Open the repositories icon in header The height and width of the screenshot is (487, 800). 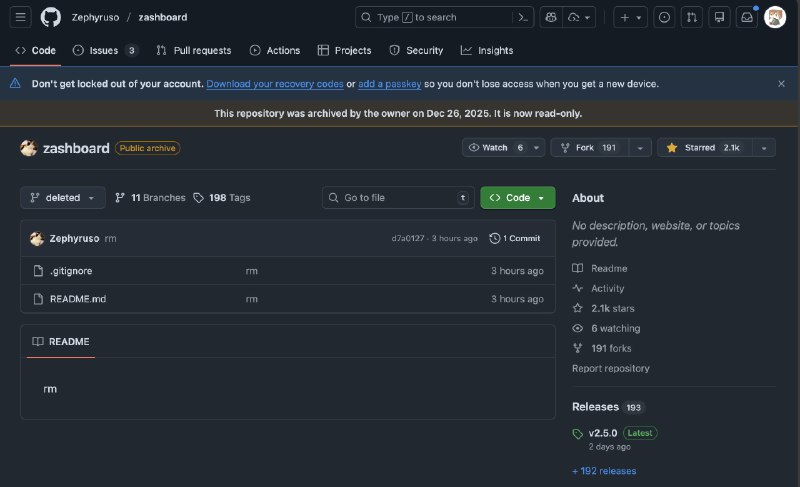click(719, 17)
